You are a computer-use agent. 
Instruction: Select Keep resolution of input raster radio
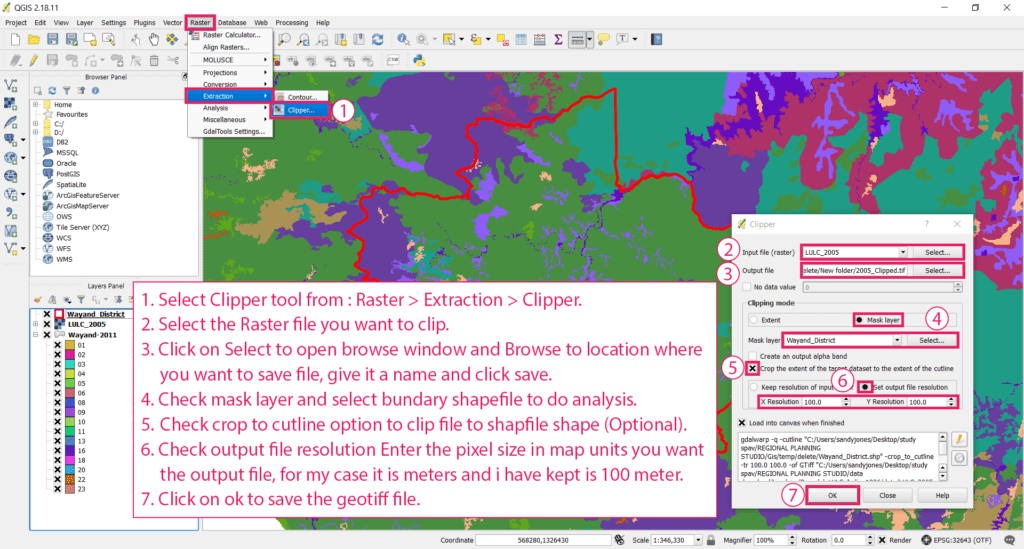754,387
